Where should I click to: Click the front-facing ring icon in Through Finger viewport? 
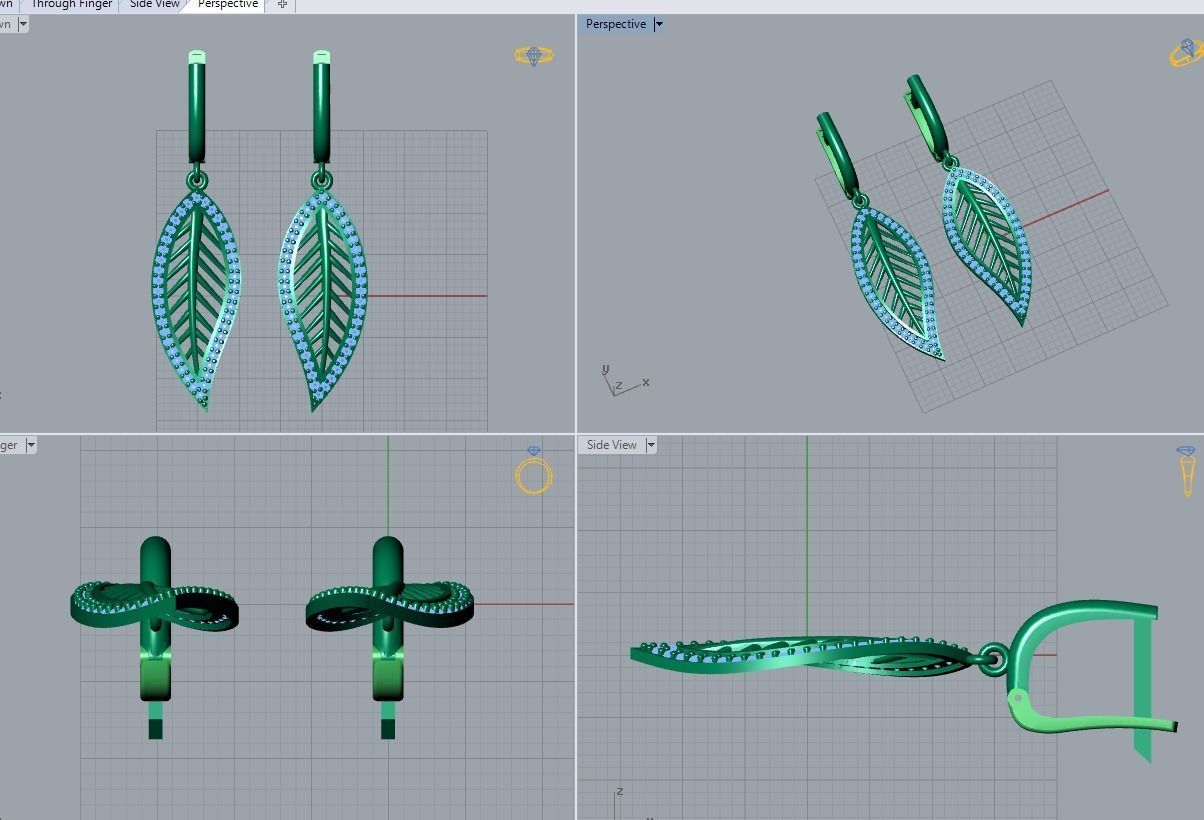tap(534, 470)
